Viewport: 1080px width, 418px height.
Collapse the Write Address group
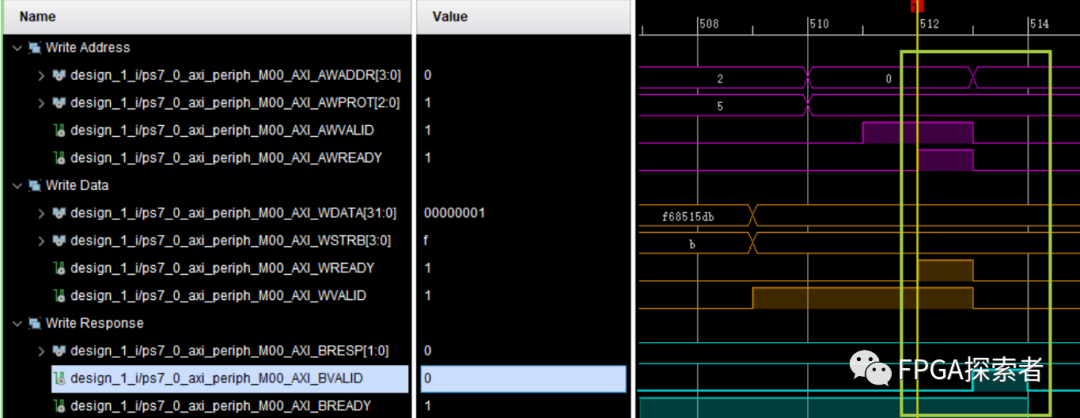[17, 48]
